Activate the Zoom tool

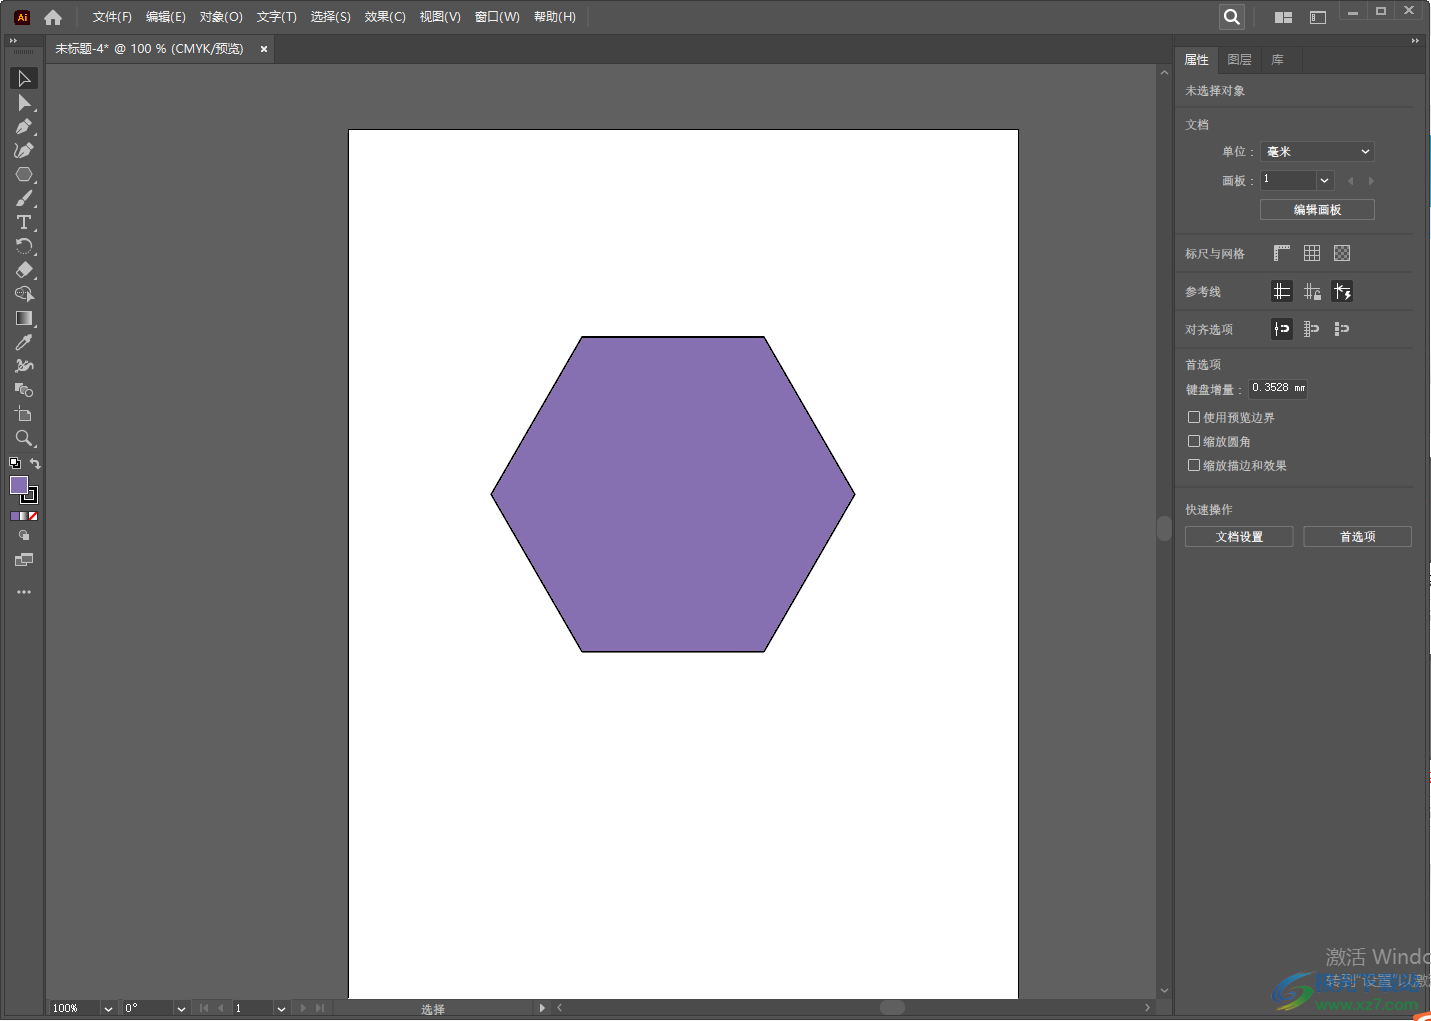point(24,438)
